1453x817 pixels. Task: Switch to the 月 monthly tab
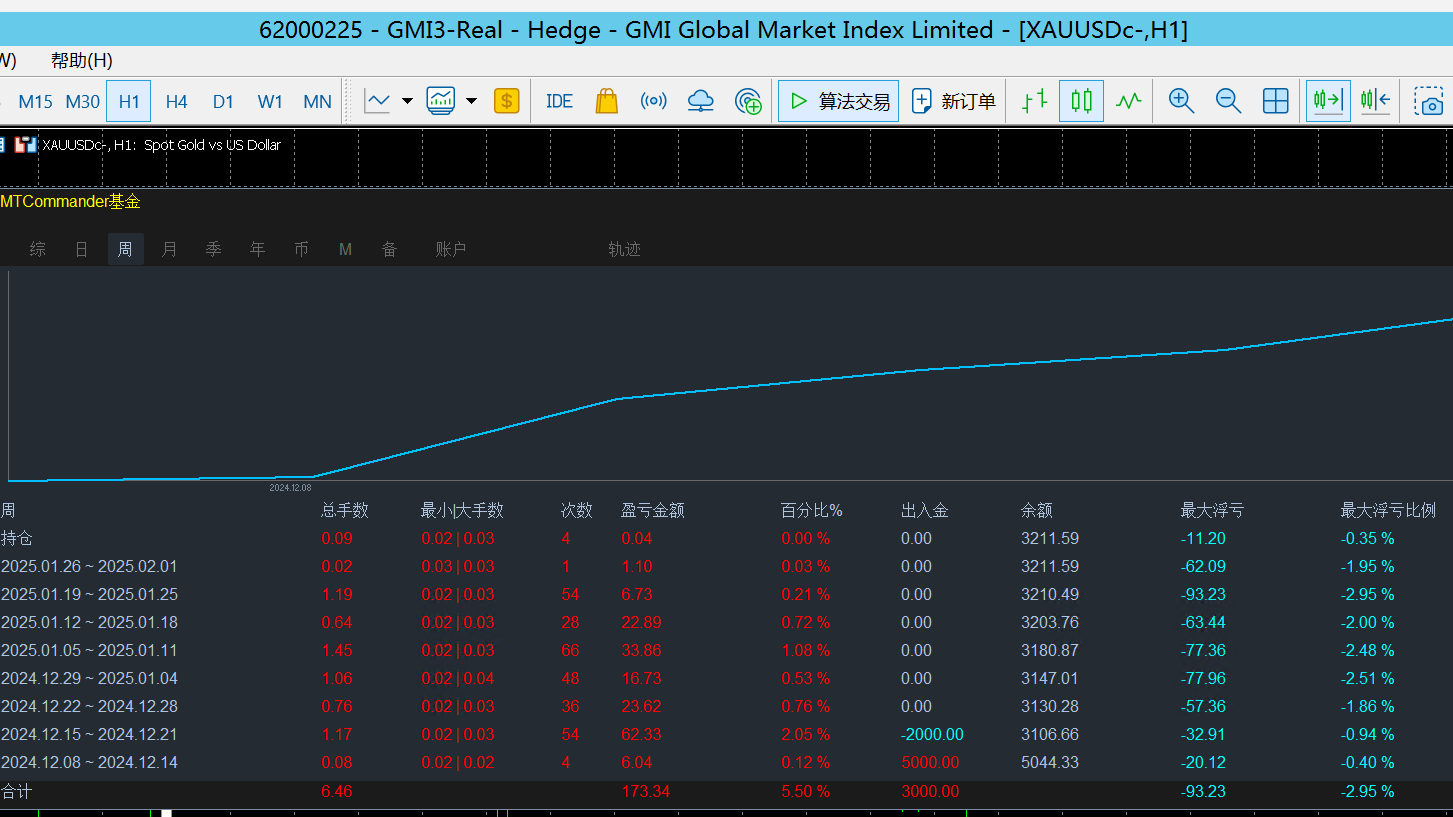point(169,249)
